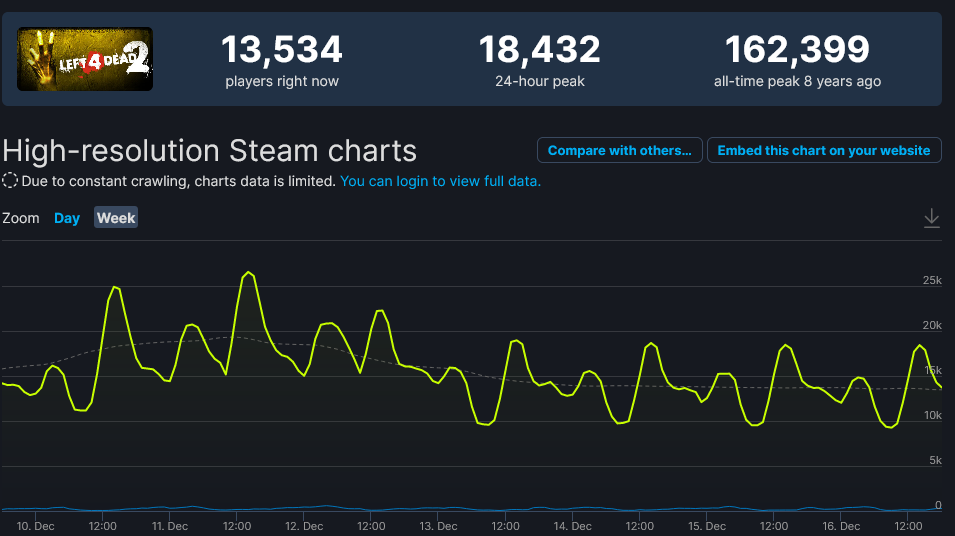The height and width of the screenshot is (536, 955).
Task: Click the High-resolution Steam charts heading
Action: point(210,151)
